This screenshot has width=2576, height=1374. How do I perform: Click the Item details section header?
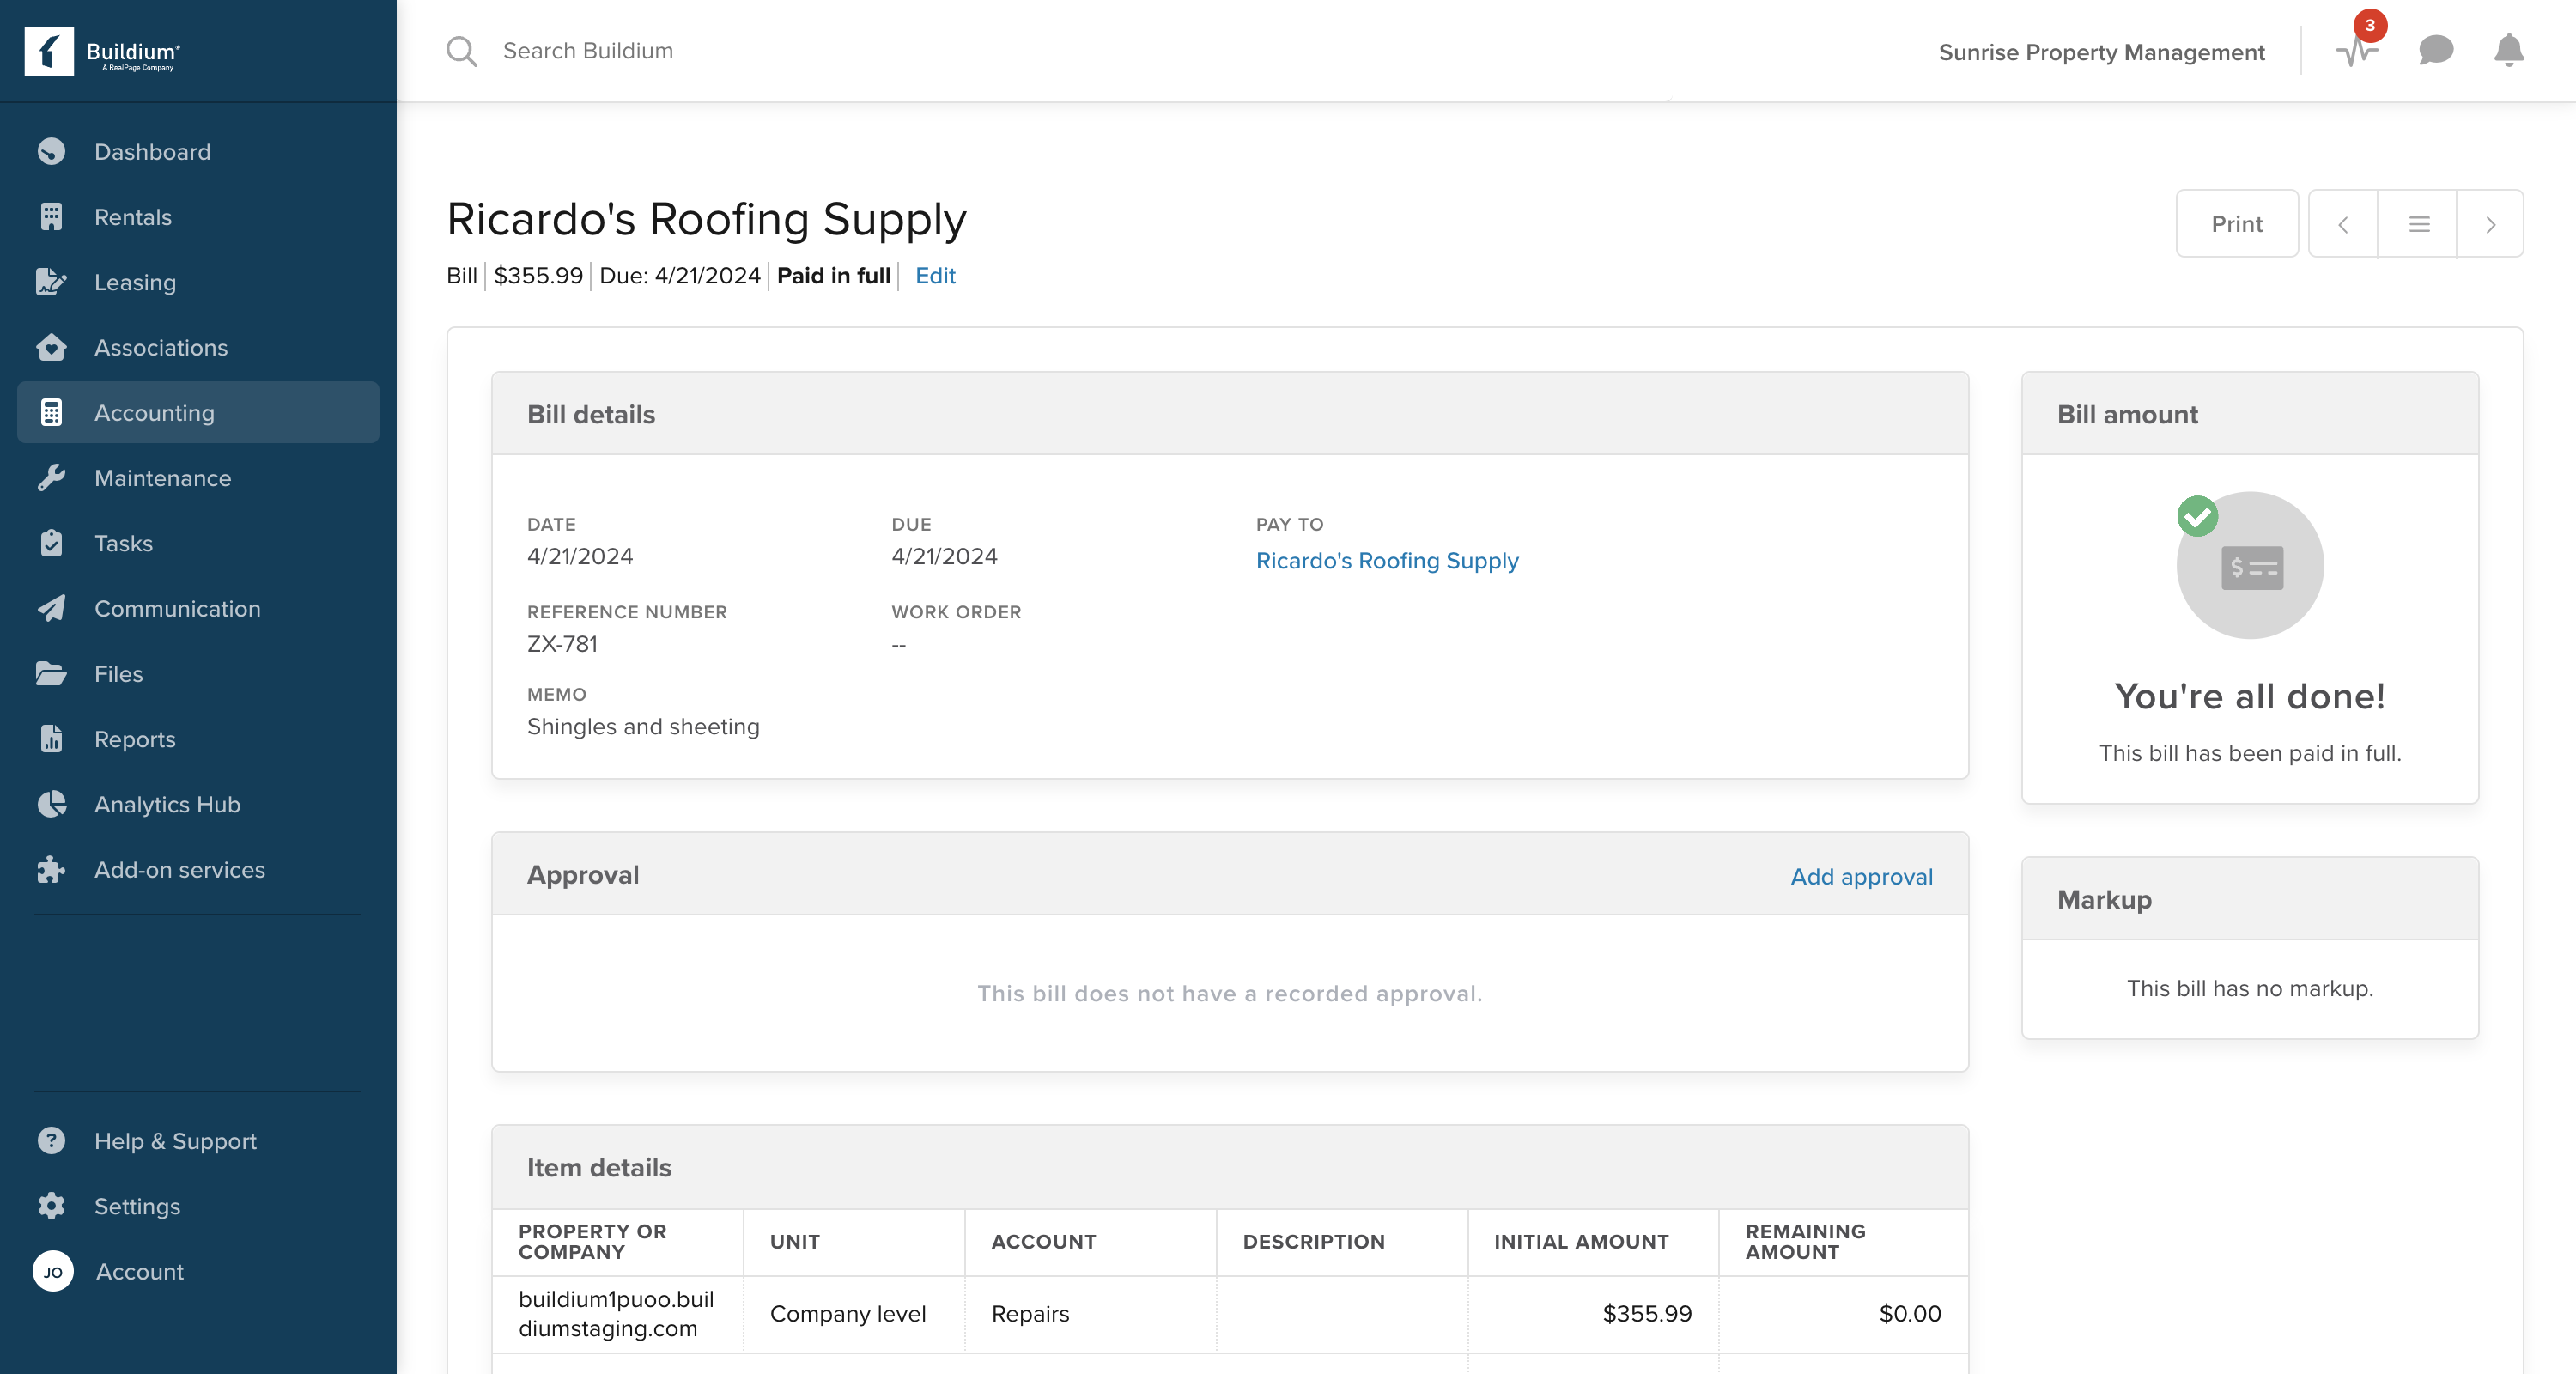(x=1230, y=1167)
